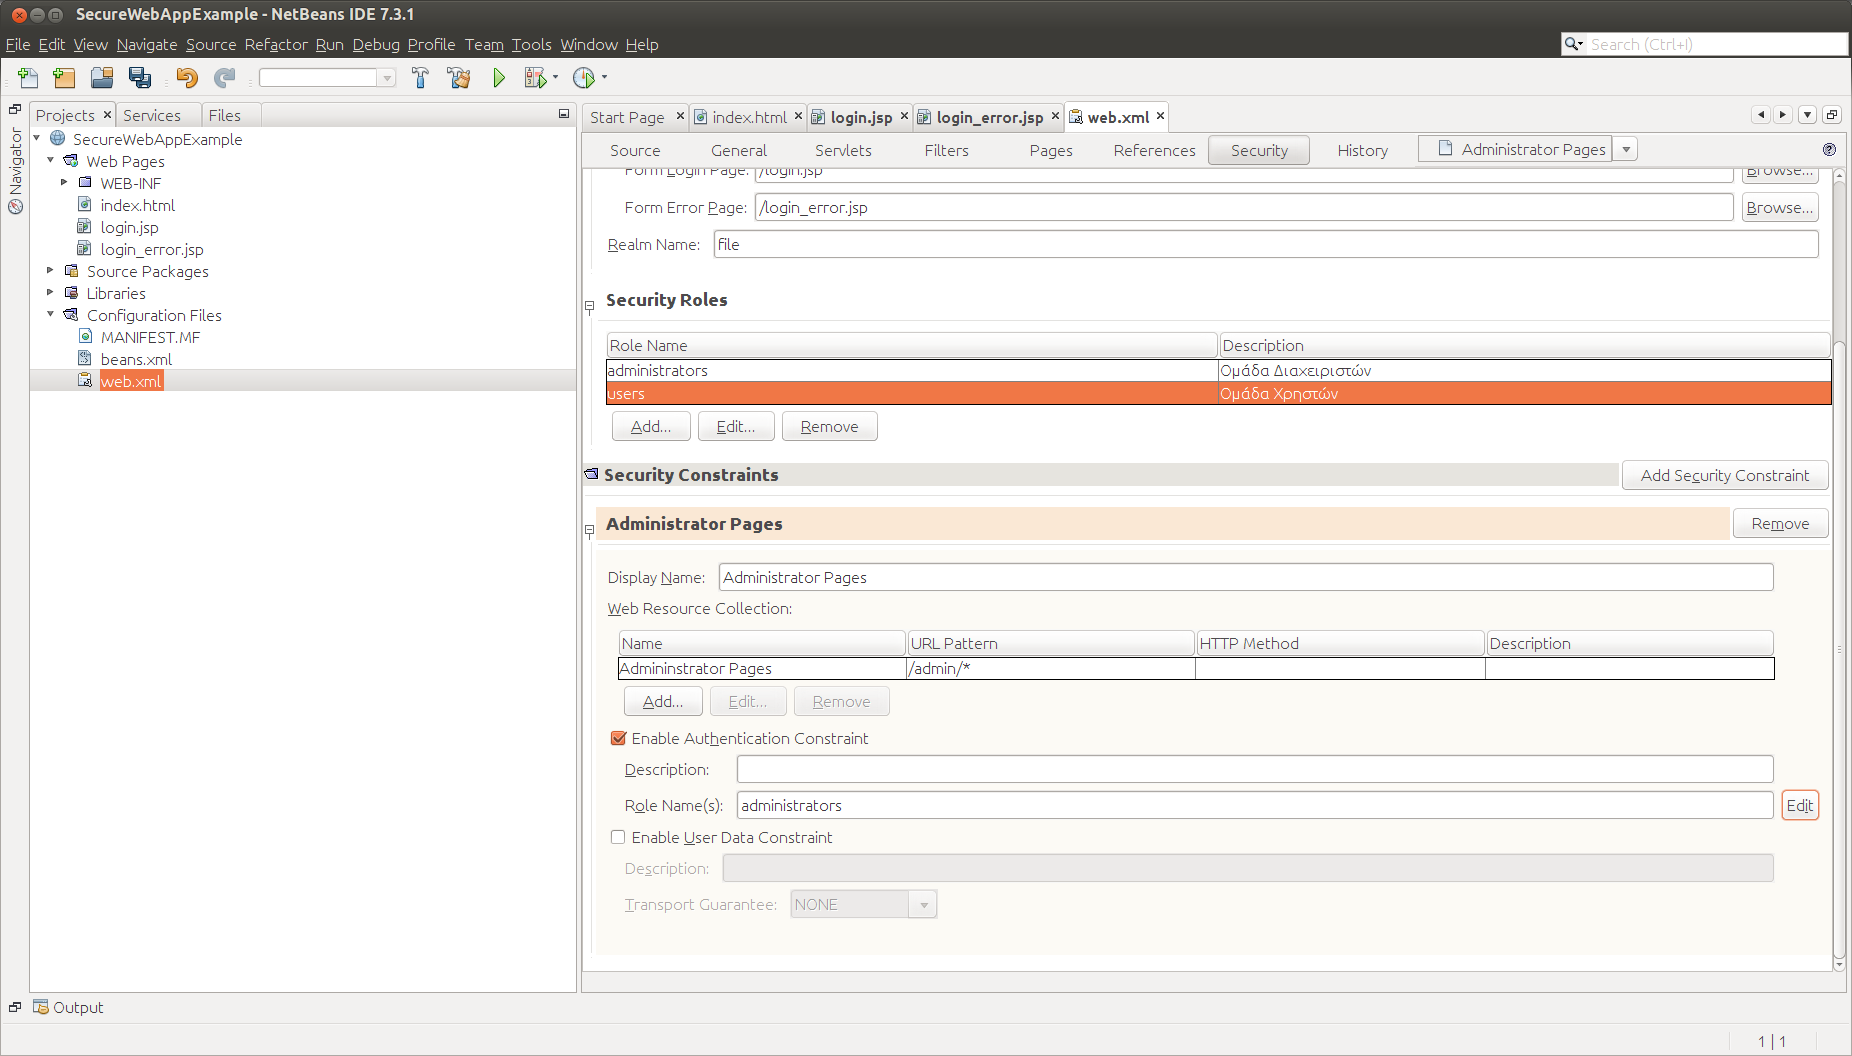1852x1056 pixels.
Task: Click Browse button for Form Error Page
Action: point(1780,207)
